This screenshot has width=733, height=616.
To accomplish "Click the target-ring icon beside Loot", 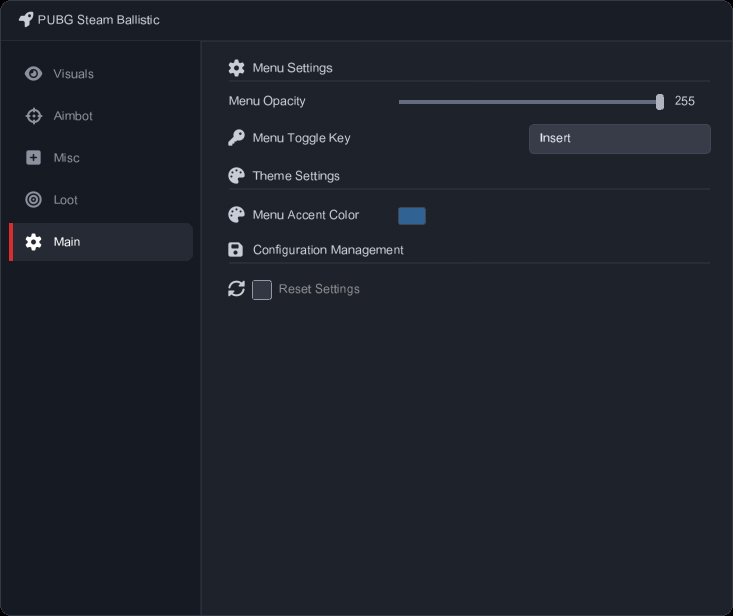I will (33, 200).
